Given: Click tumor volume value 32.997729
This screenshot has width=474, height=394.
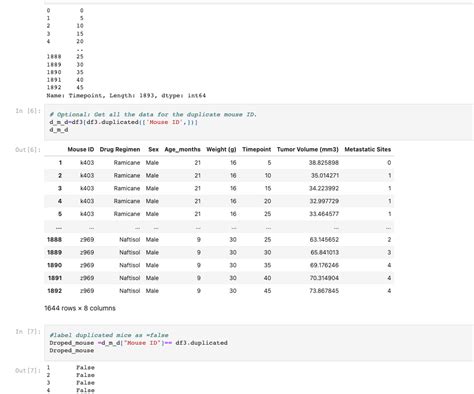Looking at the screenshot, I should tap(324, 201).
